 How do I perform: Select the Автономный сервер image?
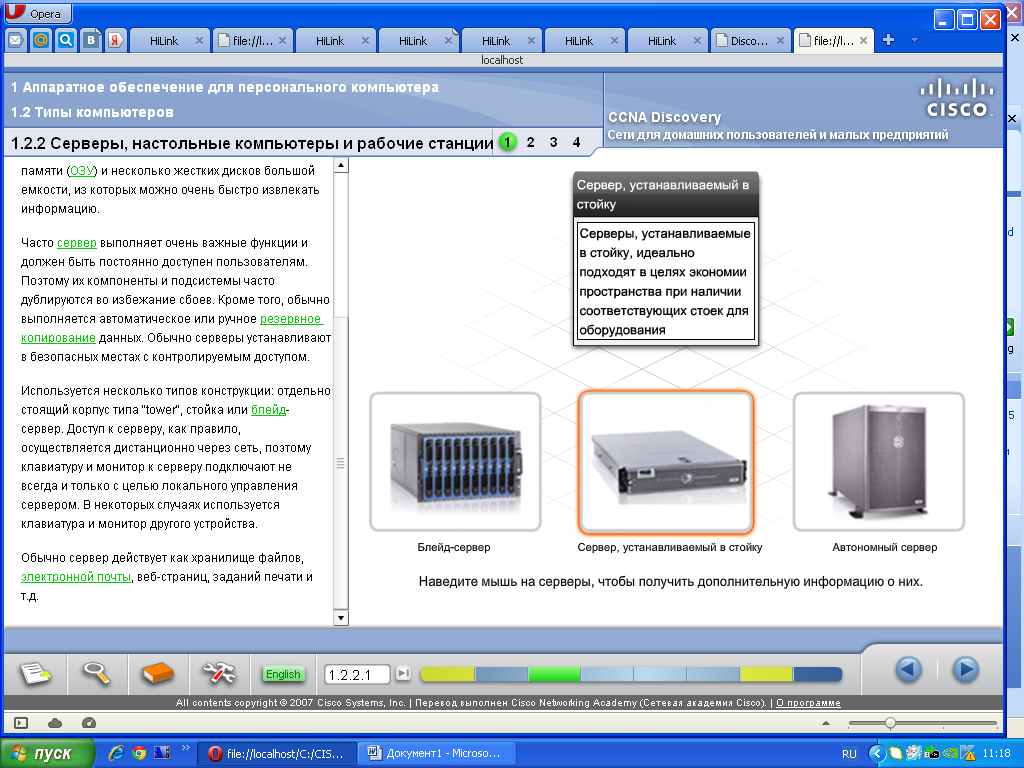pos(878,462)
